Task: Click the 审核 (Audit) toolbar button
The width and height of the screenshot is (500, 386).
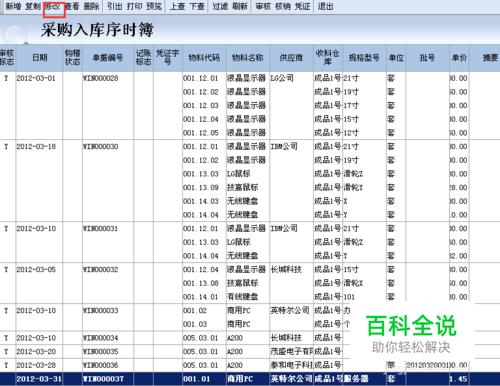Action: tap(263, 6)
